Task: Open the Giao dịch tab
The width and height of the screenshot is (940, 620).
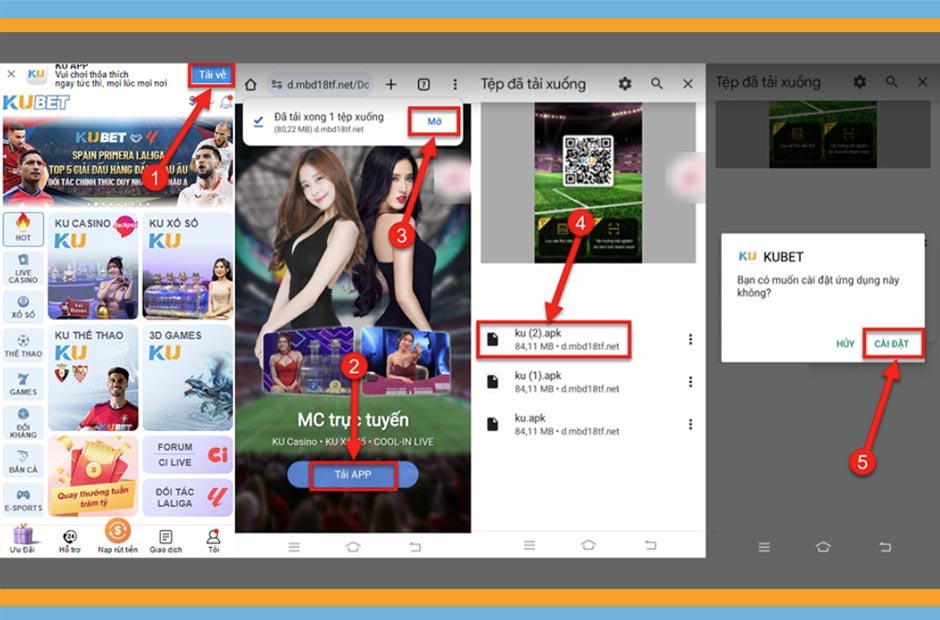Action: pyautogui.click(x=165, y=541)
